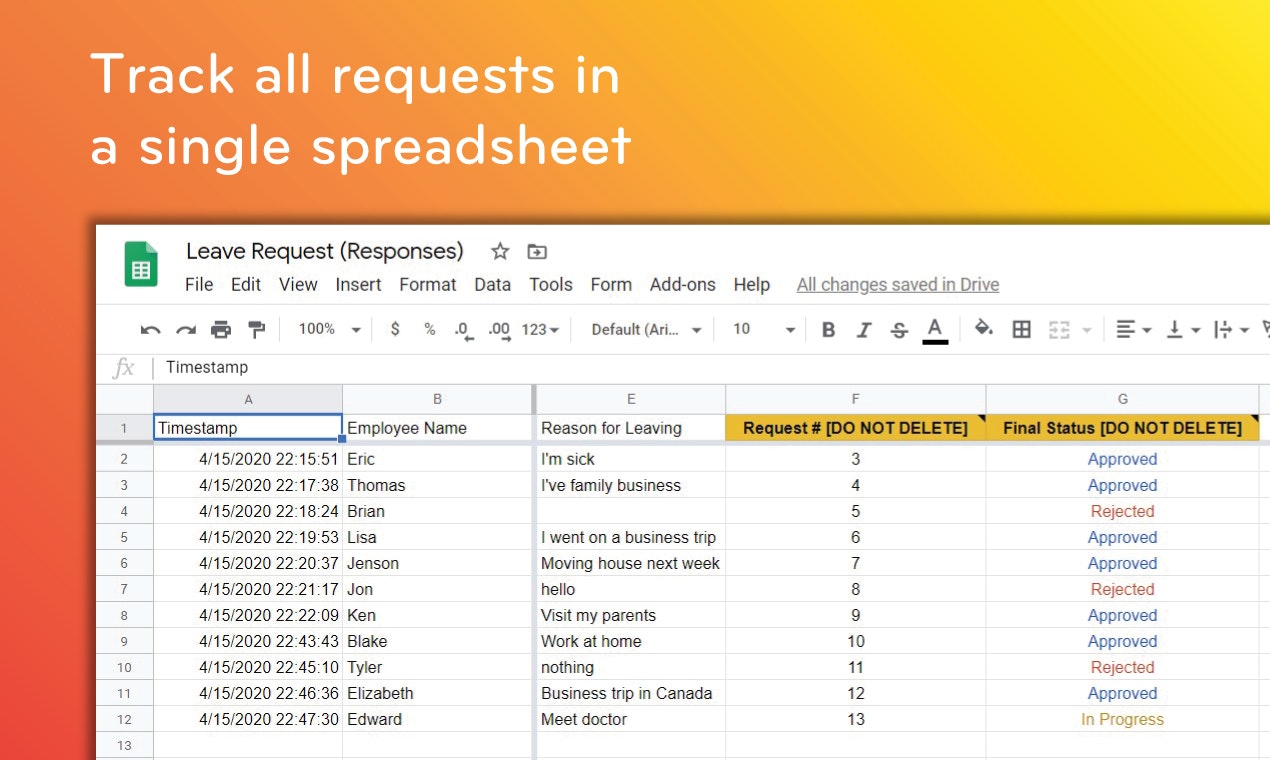
Task: Click the Approved status for Eric
Action: coord(1123,459)
